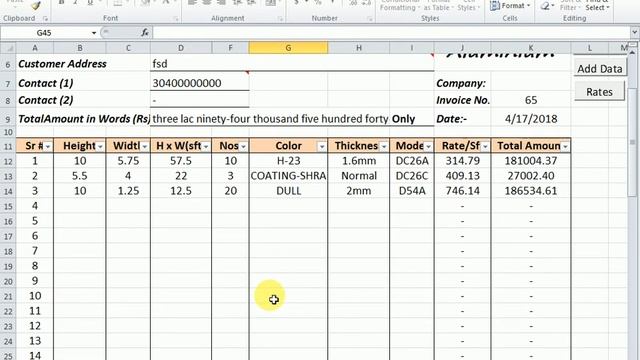Select the color cell 'COATING-SHRA'
Screen dimensions: 640x360
pos(288,176)
